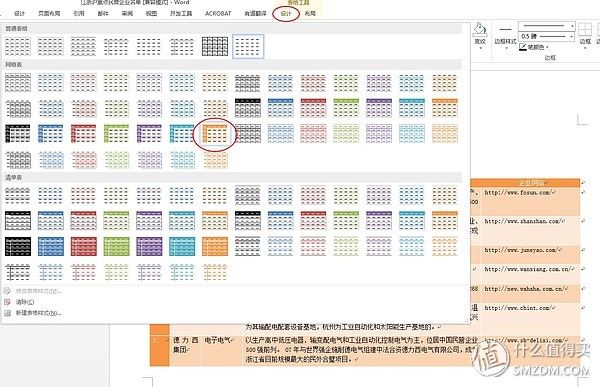
Task: Switch to the 布局 table tools tab
Action: coord(310,13)
